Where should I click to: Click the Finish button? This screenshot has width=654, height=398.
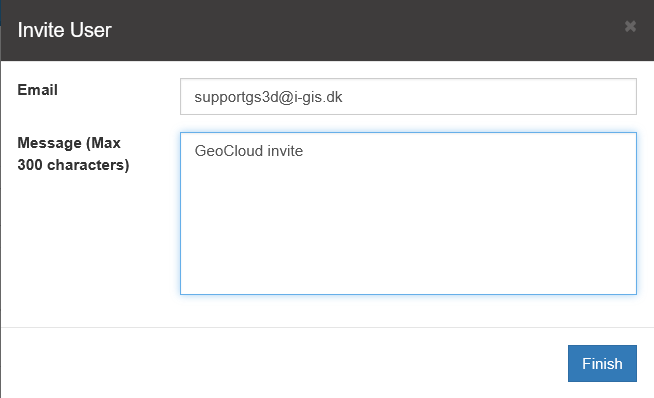[x=602, y=363]
